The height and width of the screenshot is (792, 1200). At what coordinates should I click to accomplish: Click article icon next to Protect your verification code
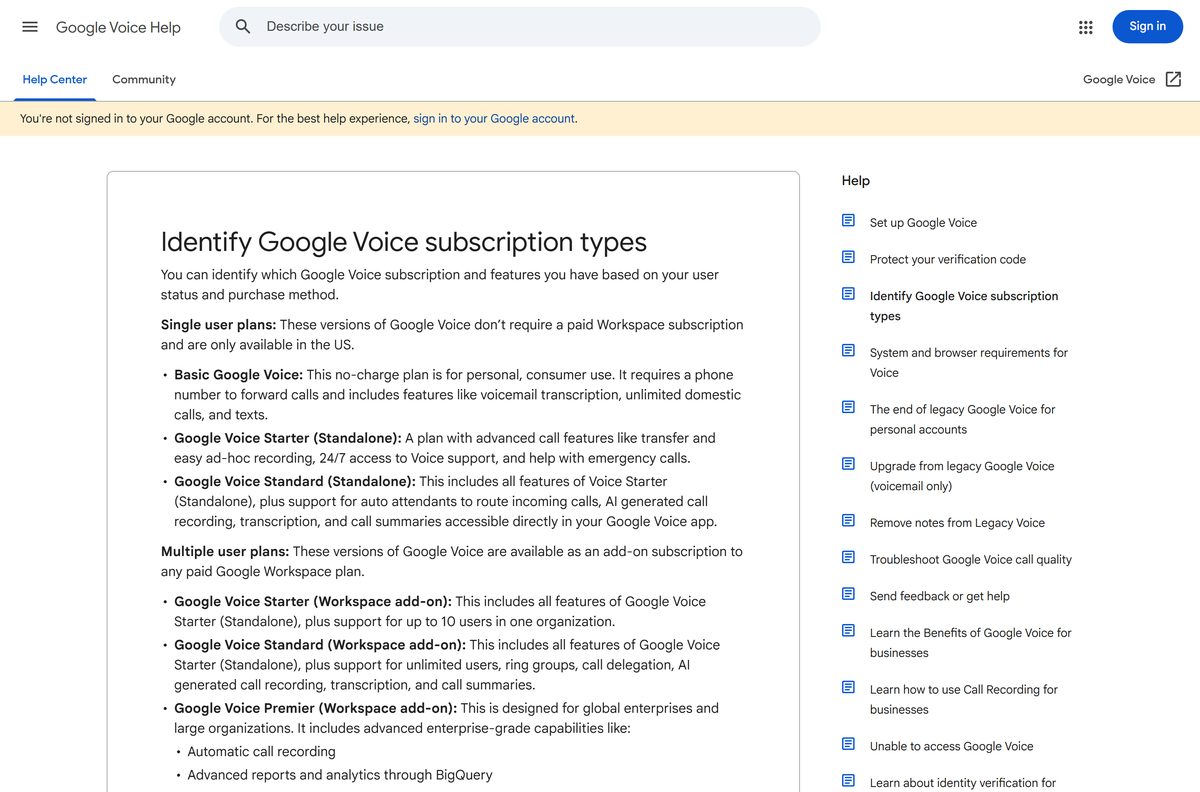(x=848, y=258)
